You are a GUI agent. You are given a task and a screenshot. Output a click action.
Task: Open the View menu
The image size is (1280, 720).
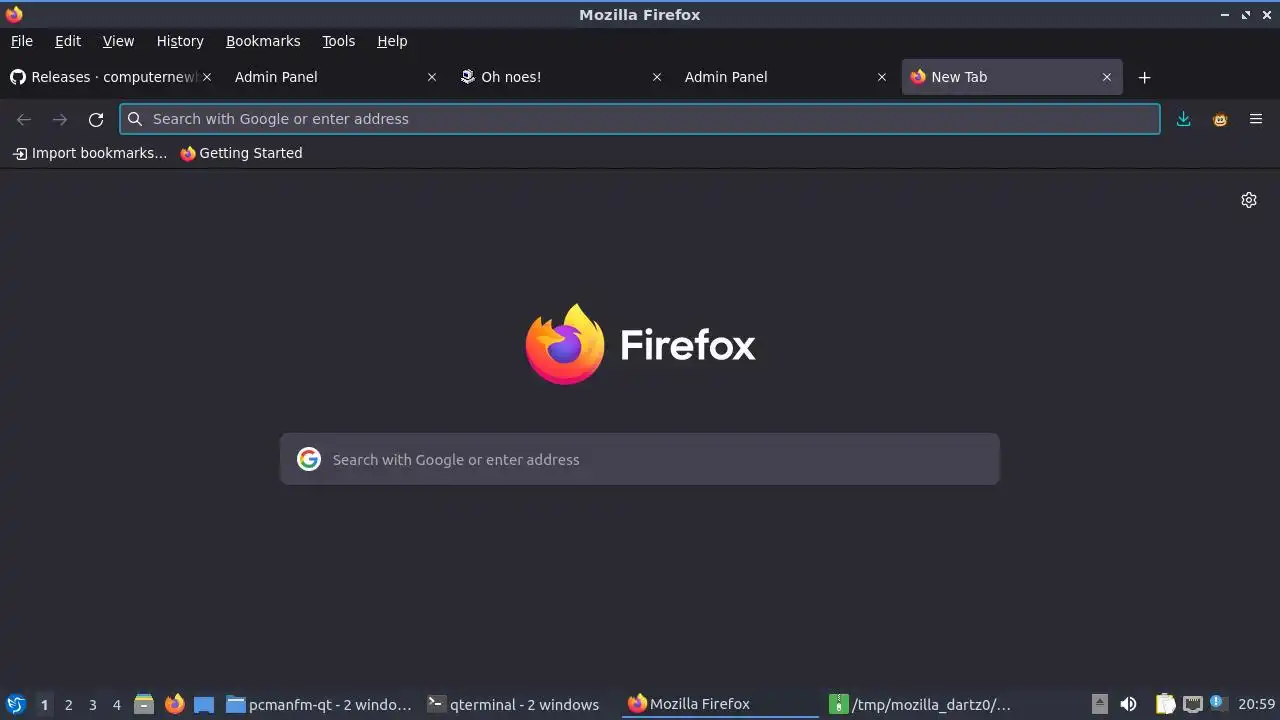pyautogui.click(x=118, y=41)
